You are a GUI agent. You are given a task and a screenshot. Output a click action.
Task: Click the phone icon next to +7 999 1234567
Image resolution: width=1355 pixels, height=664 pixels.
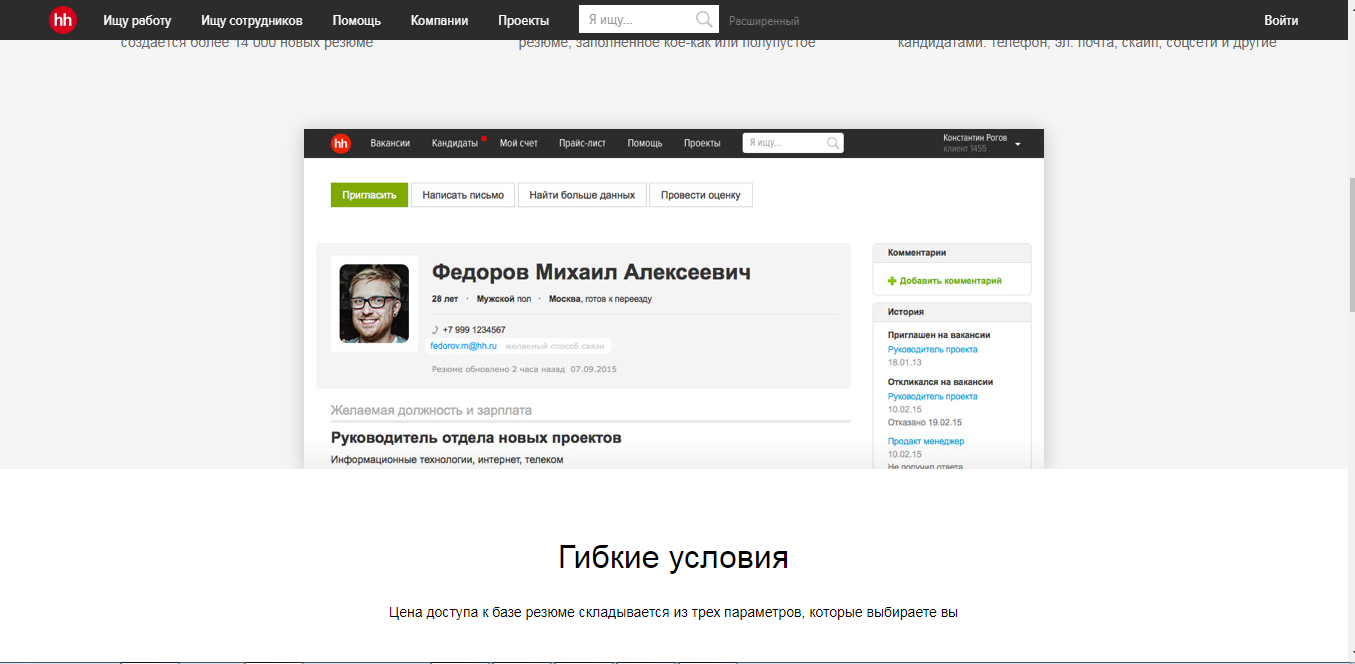point(436,329)
